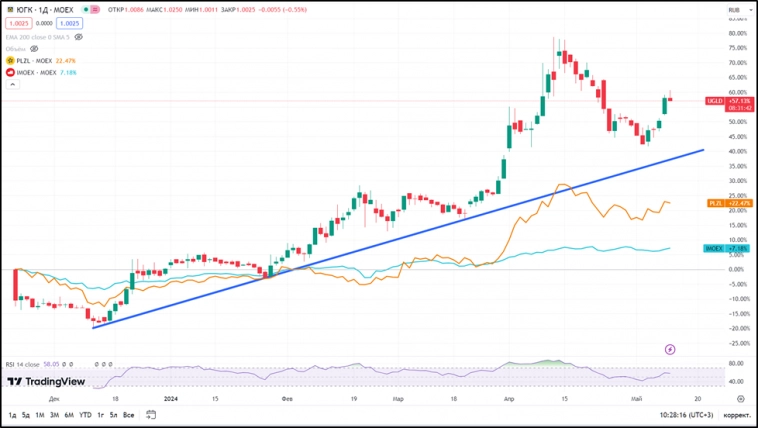Select the YTD time range
This screenshot has height=428, width=758.
85,414
